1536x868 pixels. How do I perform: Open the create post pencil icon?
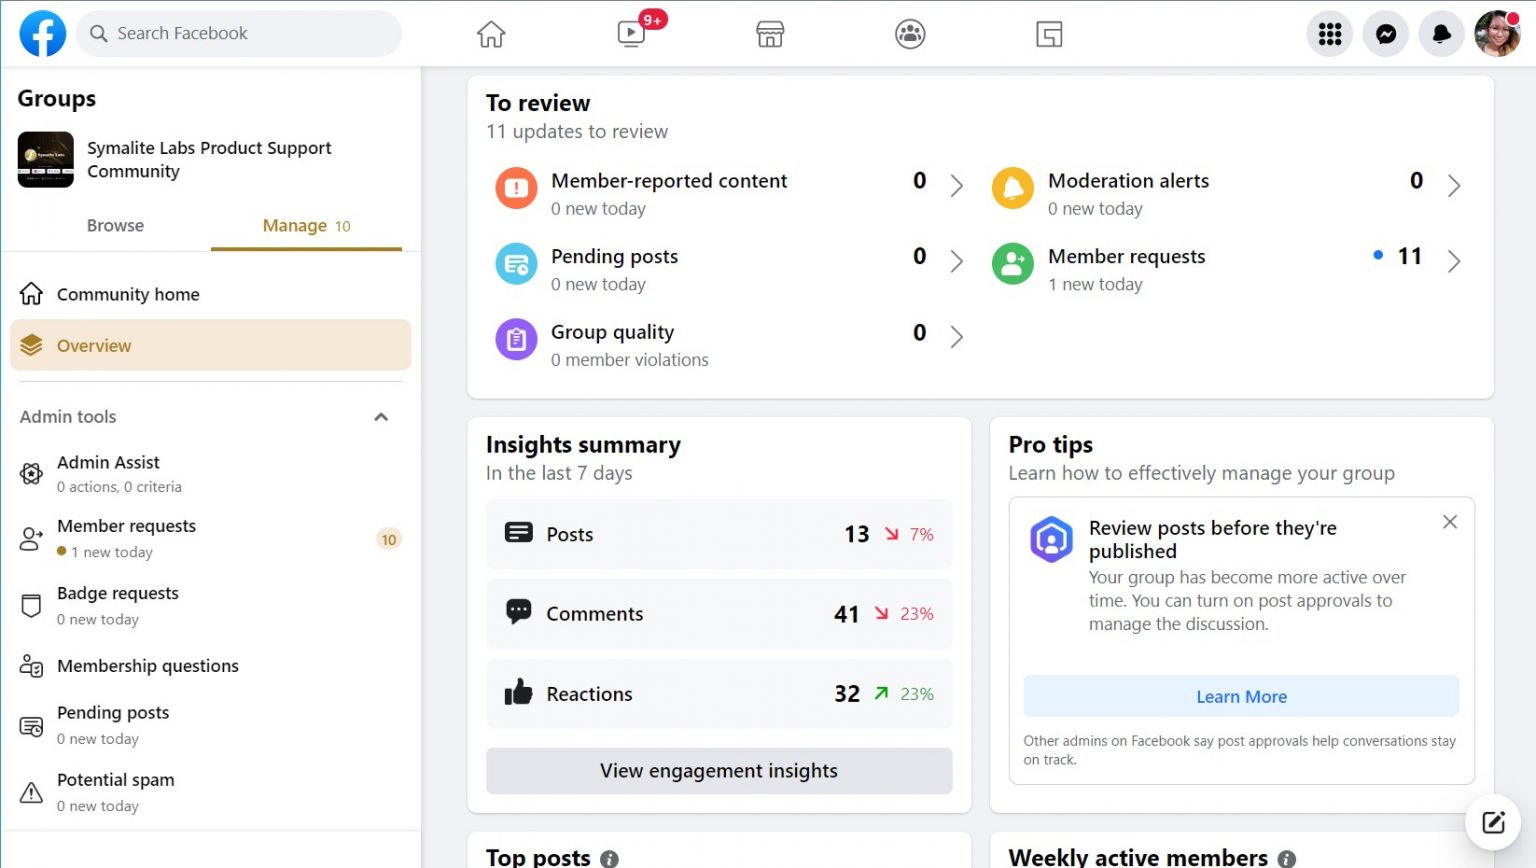(x=1493, y=822)
